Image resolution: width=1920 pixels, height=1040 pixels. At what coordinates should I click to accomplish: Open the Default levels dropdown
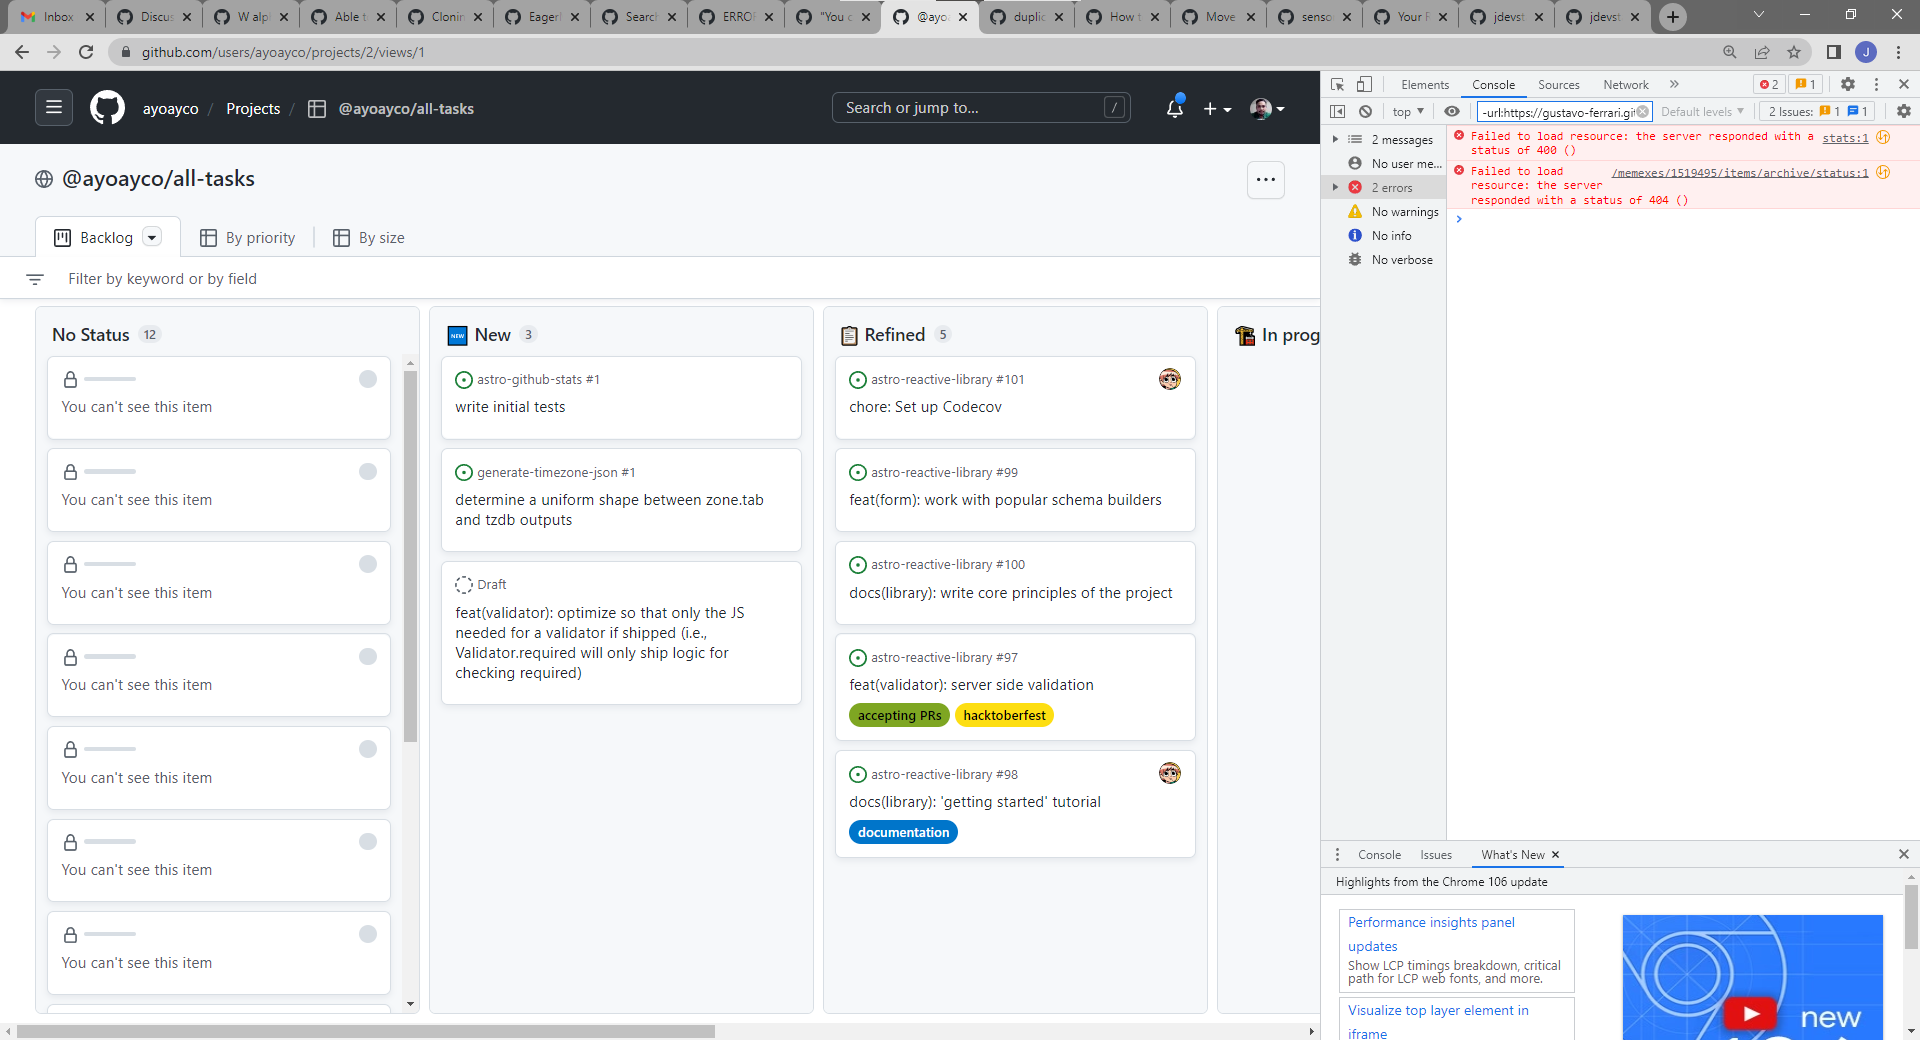coord(1702,111)
